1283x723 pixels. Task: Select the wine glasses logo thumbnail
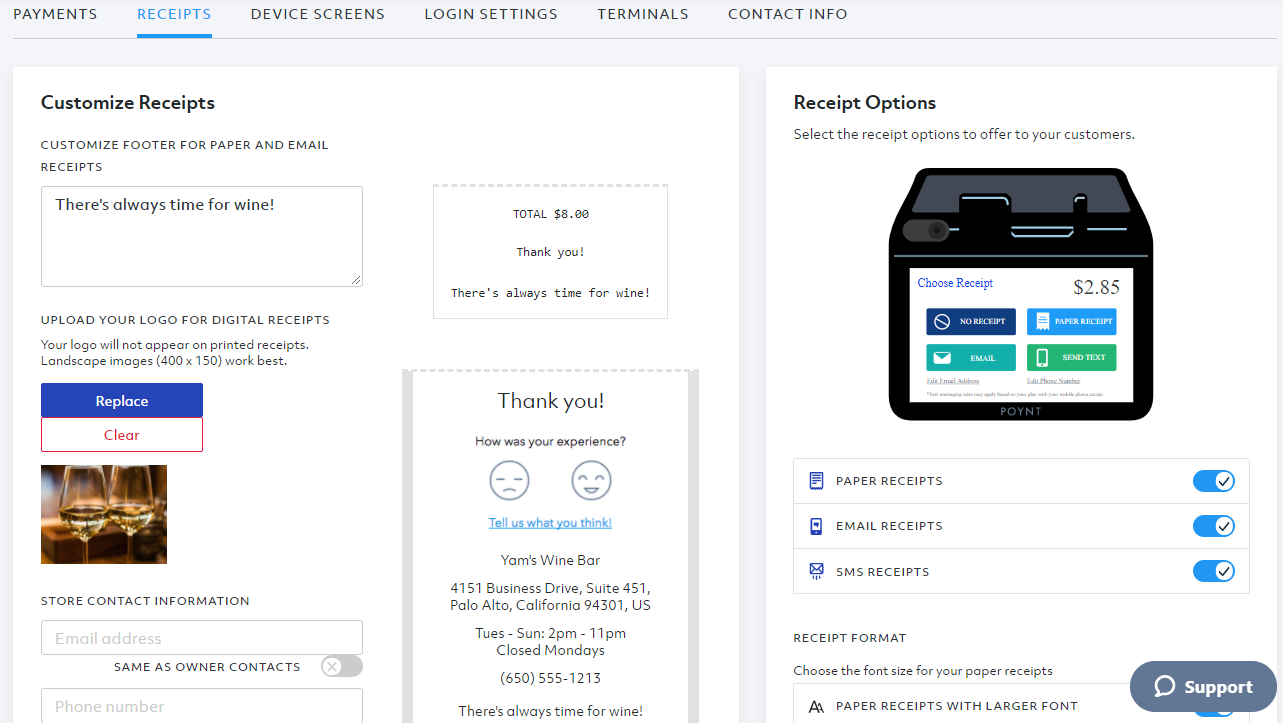click(x=104, y=514)
